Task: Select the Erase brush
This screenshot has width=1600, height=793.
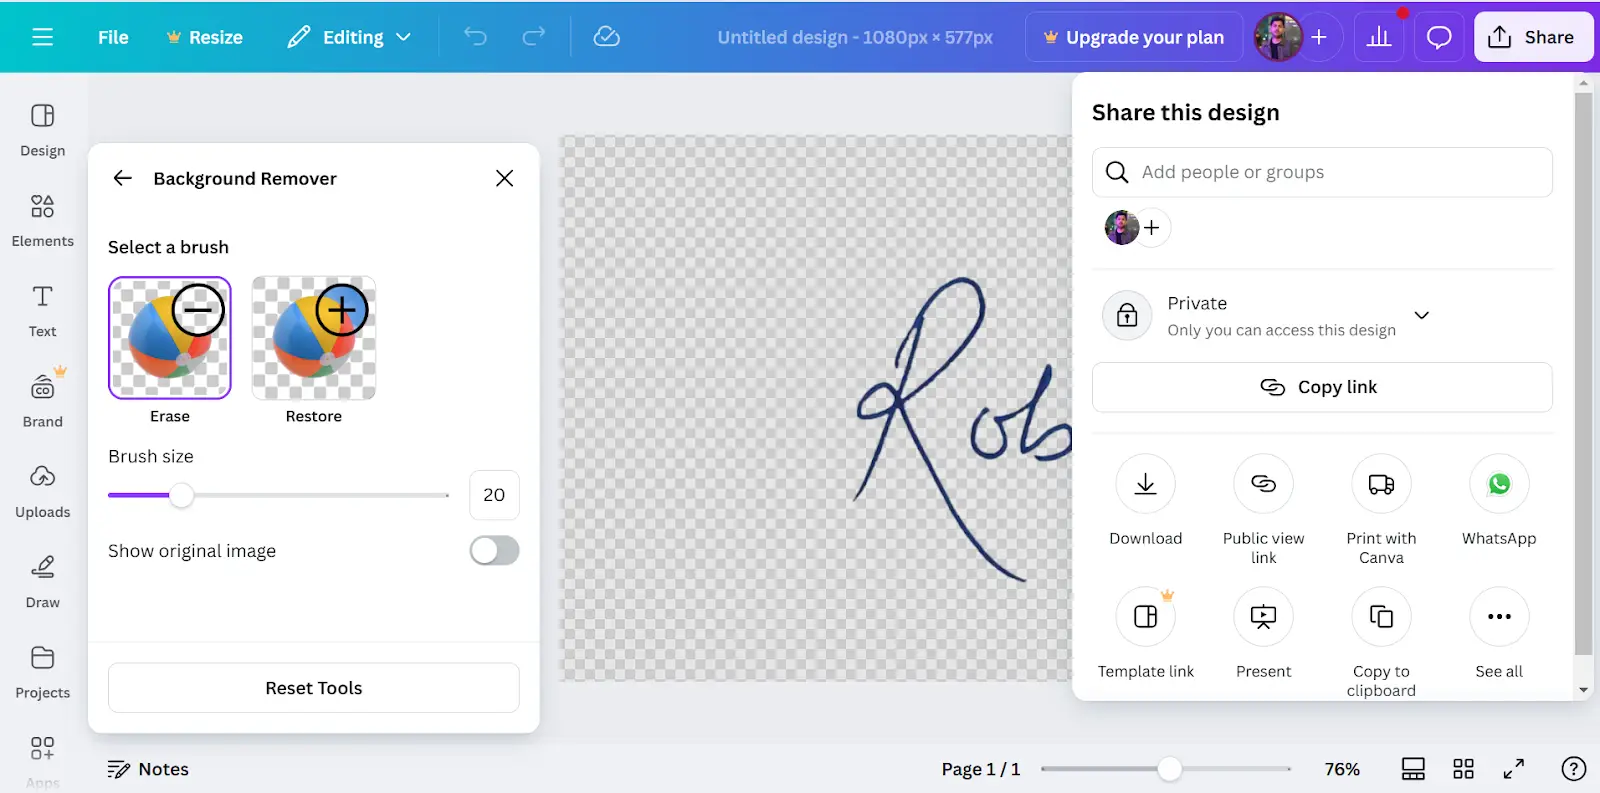Action: point(170,338)
